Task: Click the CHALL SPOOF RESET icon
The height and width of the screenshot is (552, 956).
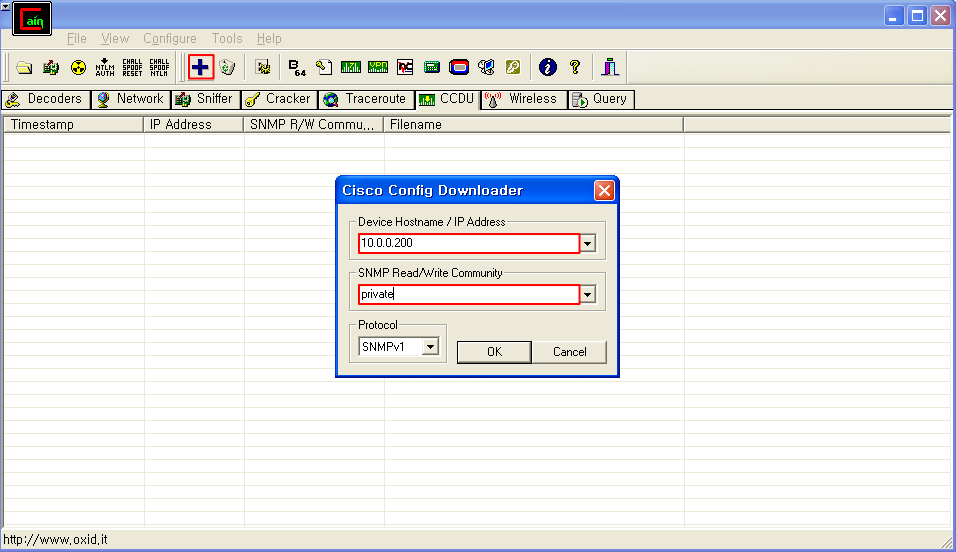Action: 132,67
